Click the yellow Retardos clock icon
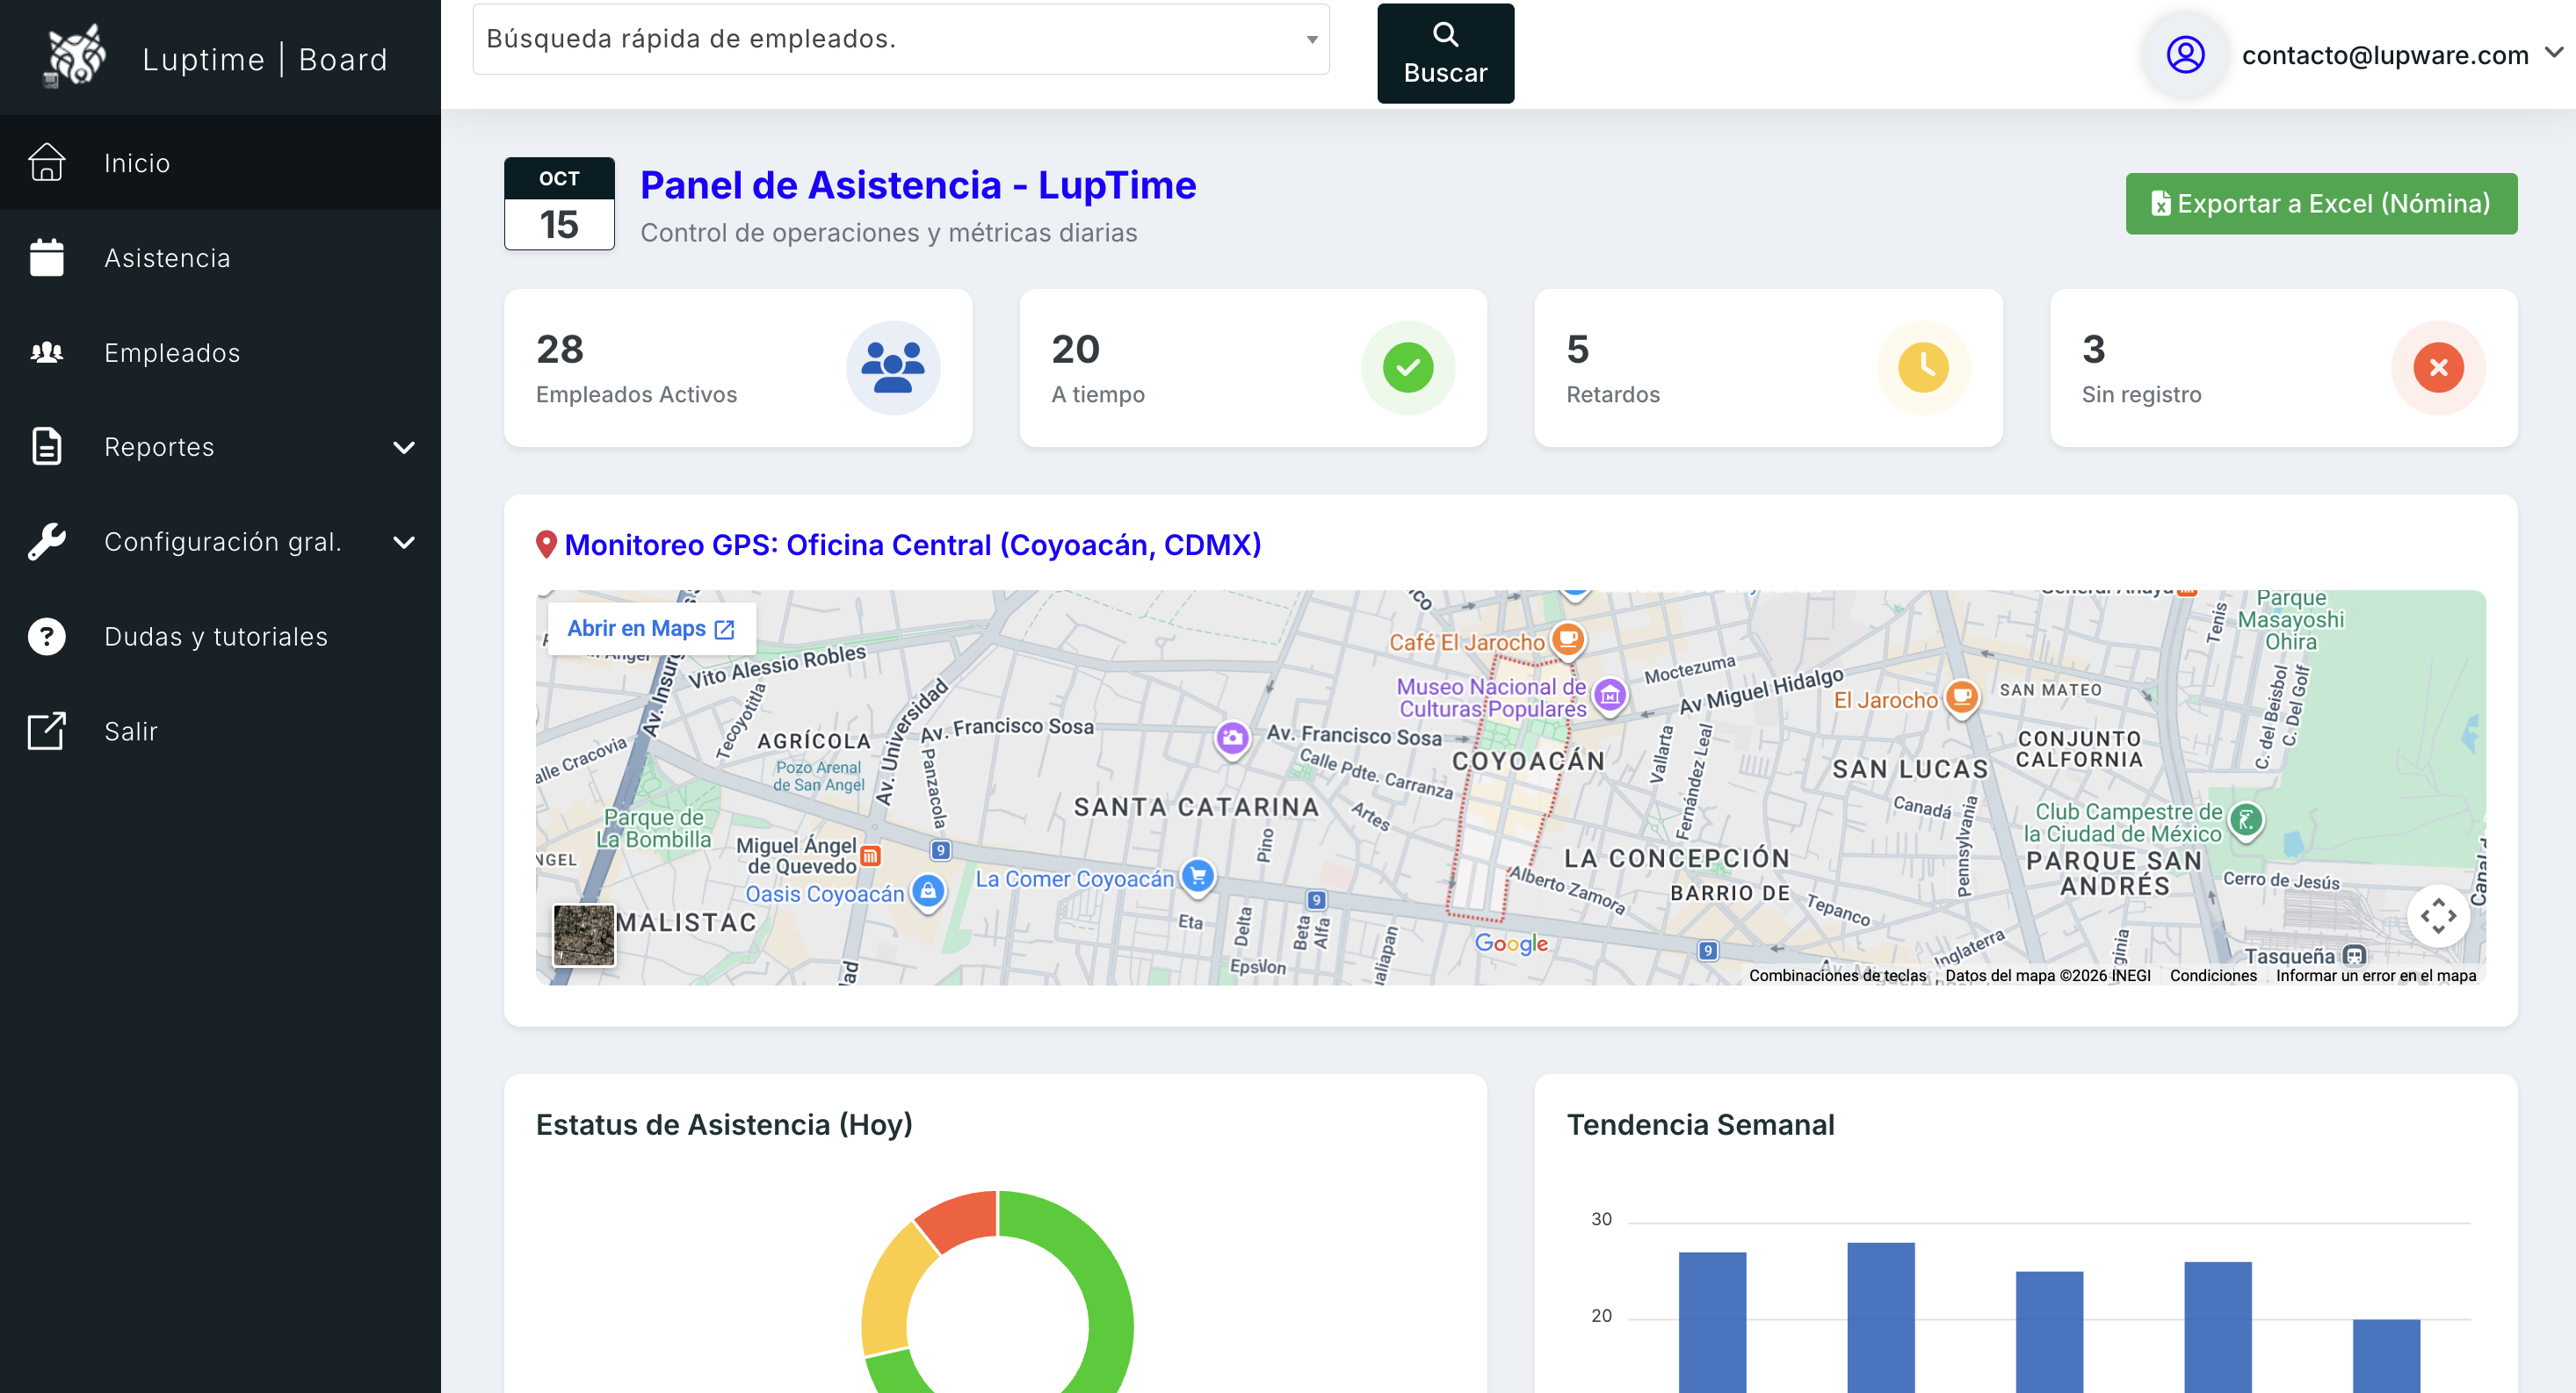The image size is (2576, 1393). 1922,367
